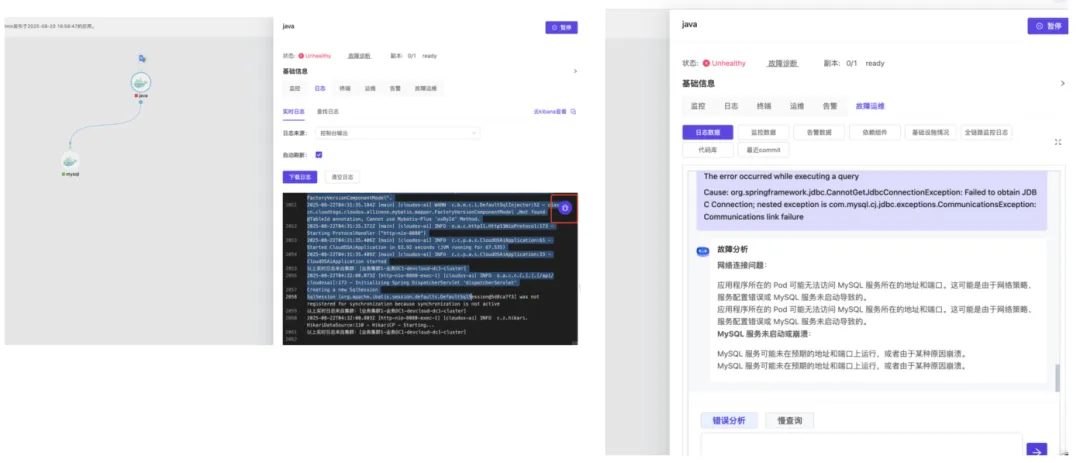Click the small blue icon above java node
This screenshot has height=463, width=1080.
[x=142, y=59]
